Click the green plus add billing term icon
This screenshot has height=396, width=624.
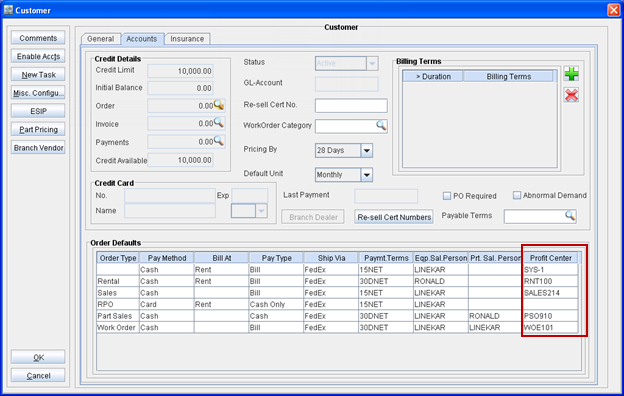pos(571,74)
